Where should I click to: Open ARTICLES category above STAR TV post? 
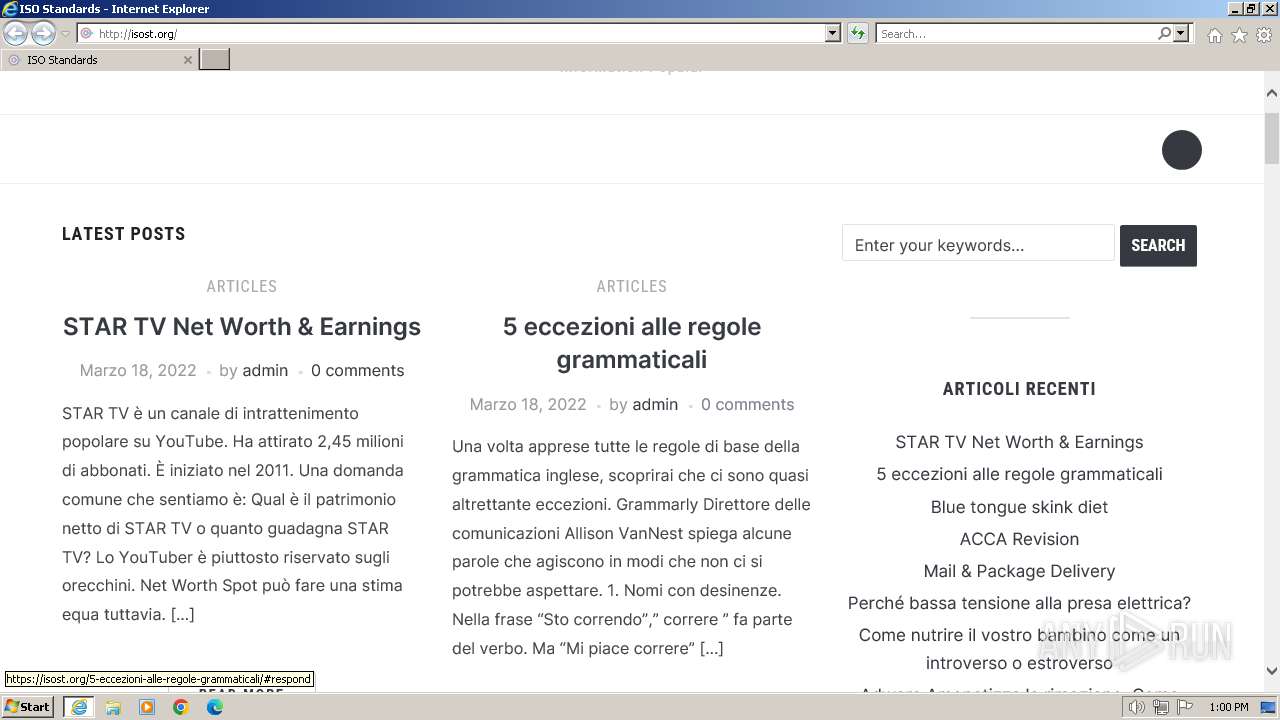point(242,286)
